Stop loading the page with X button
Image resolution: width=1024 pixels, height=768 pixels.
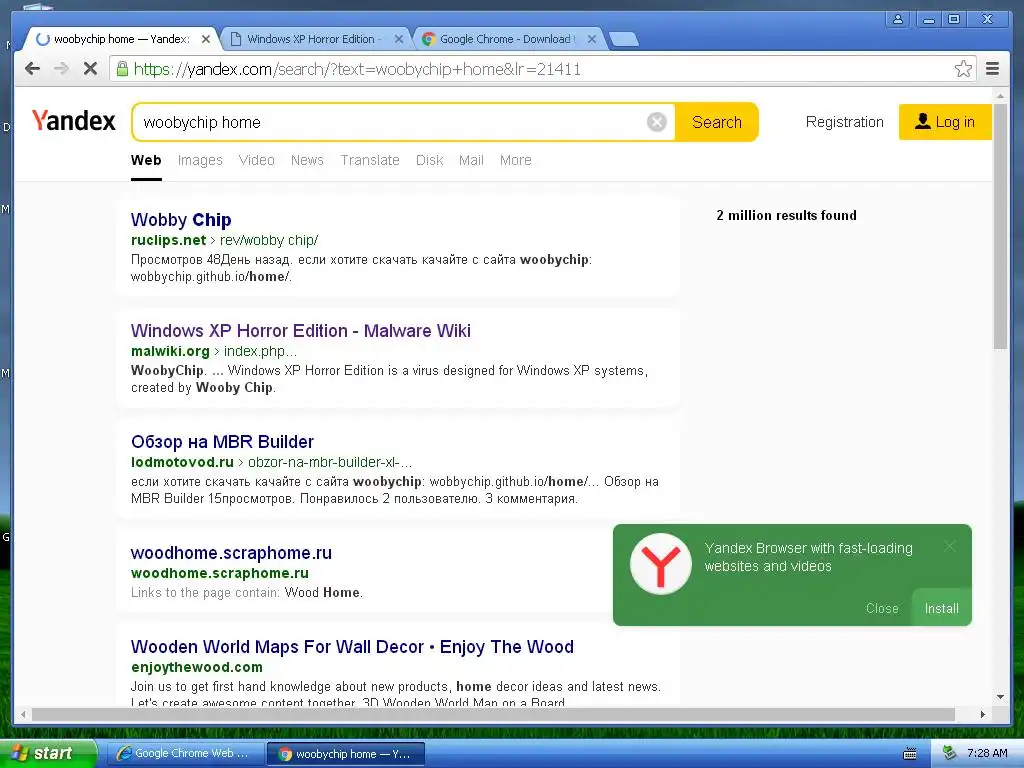(x=90, y=69)
